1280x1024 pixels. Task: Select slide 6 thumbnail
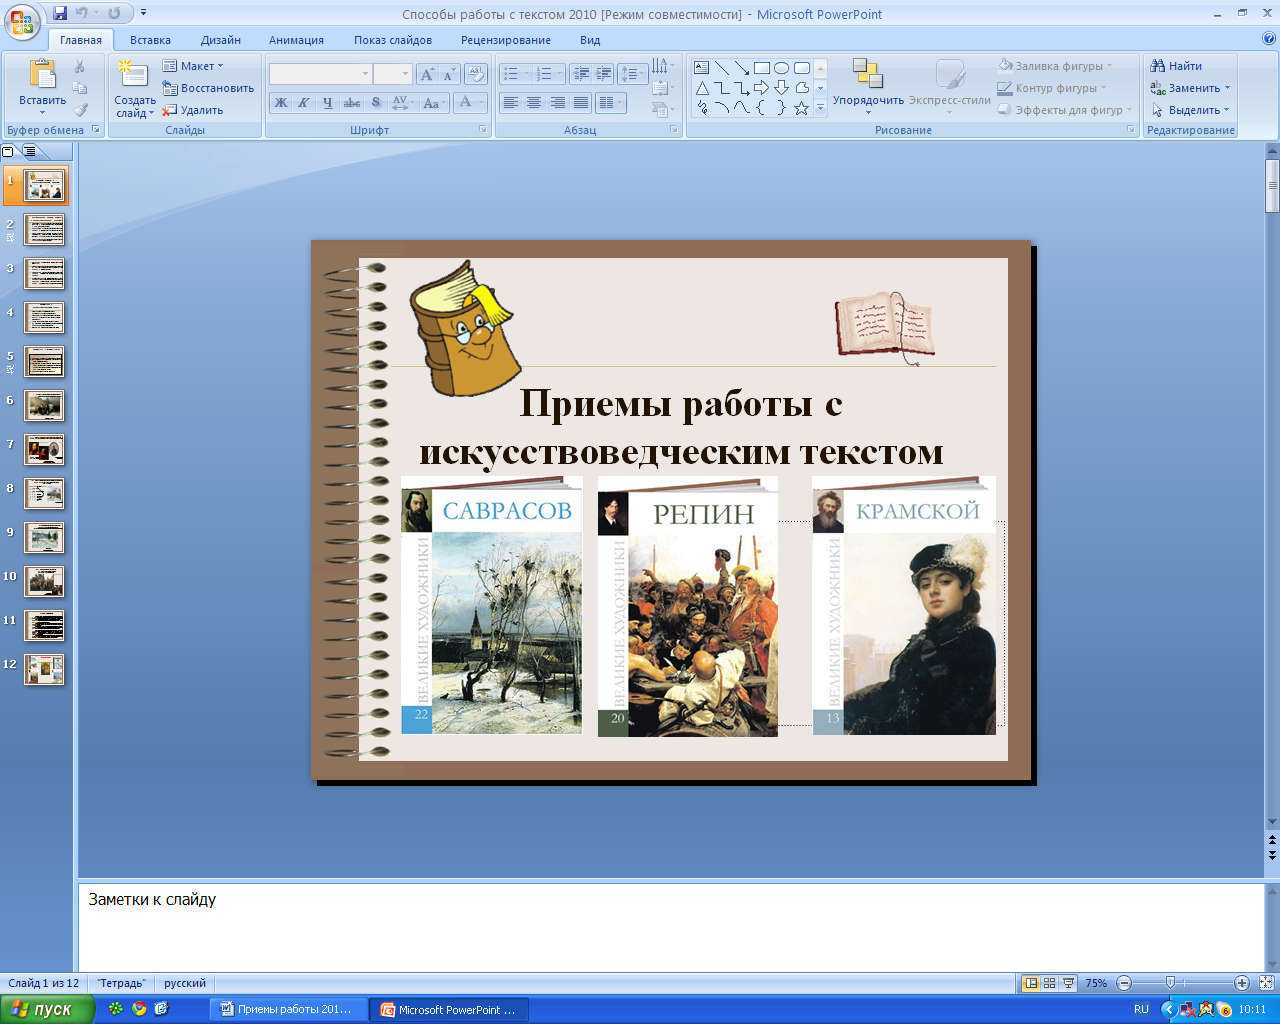[44, 406]
